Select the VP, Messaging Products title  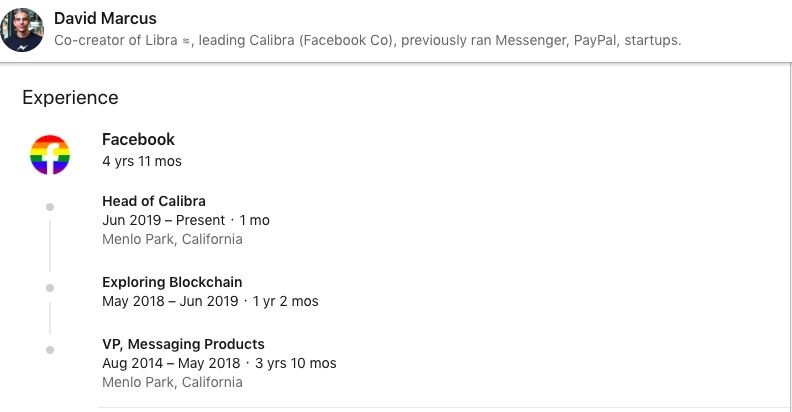pos(183,344)
